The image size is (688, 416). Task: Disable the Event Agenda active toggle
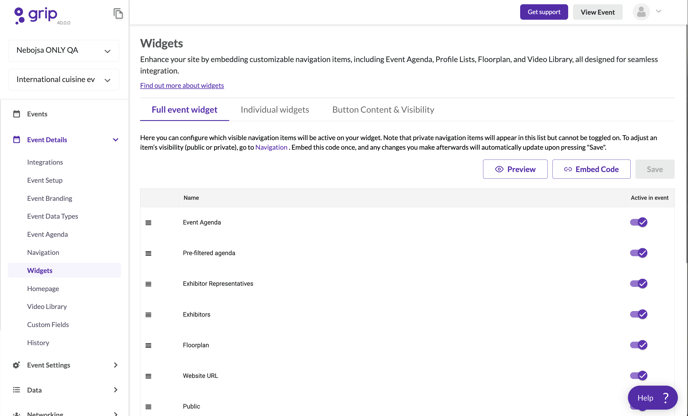point(638,222)
